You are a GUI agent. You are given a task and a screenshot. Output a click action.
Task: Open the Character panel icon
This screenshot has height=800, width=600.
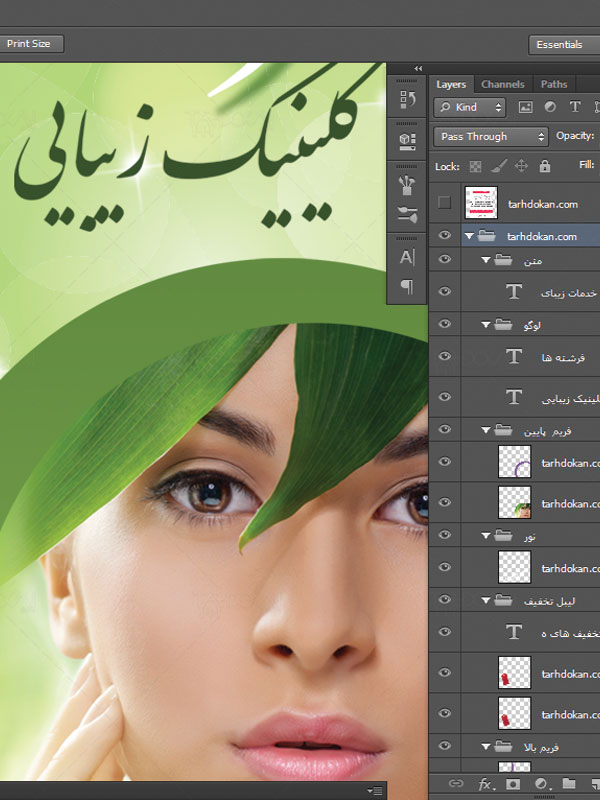(407, 257)
